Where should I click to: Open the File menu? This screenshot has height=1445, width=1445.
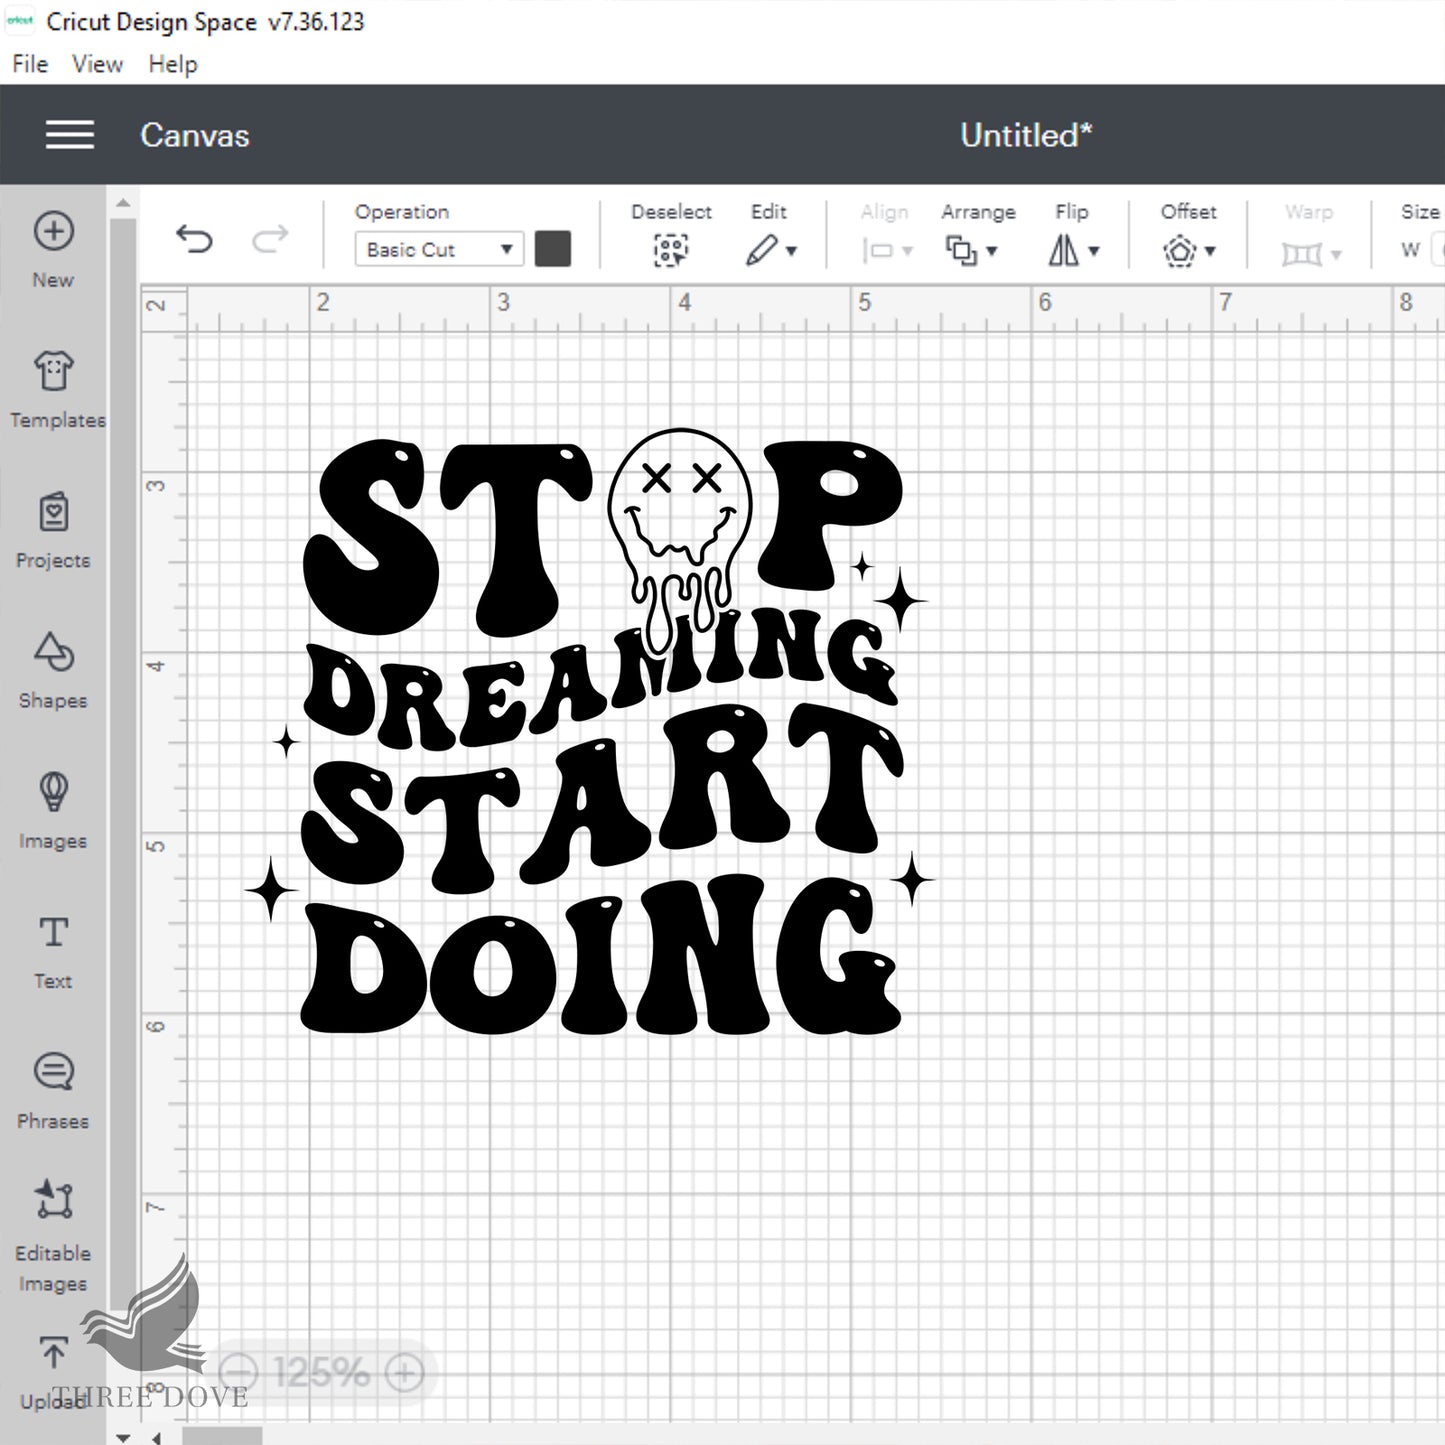click(30, 64)
